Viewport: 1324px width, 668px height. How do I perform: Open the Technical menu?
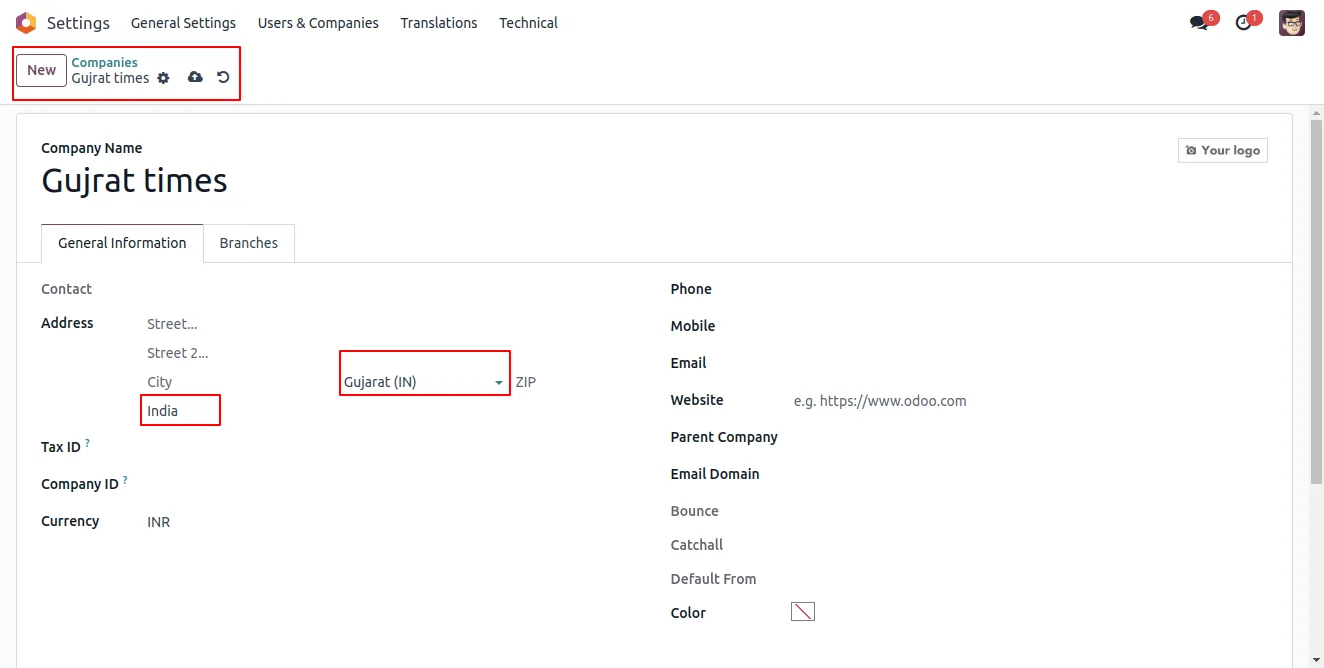tap(528, 22)
